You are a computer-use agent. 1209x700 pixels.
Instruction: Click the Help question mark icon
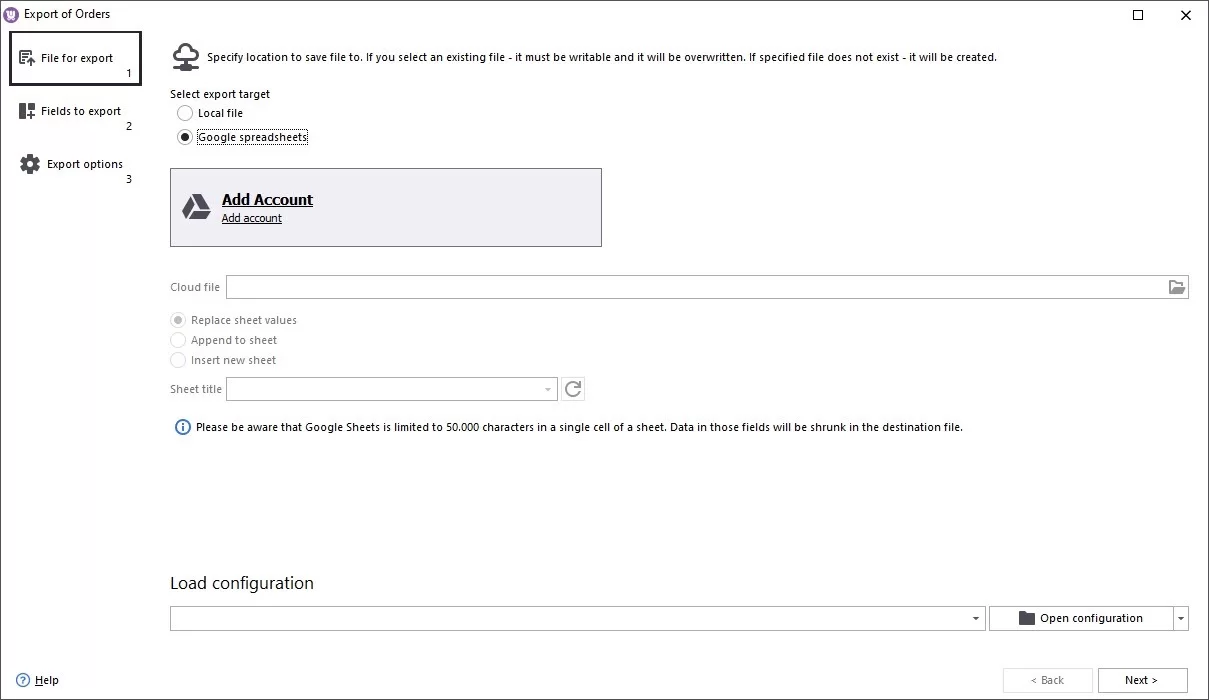pos(23,680)
